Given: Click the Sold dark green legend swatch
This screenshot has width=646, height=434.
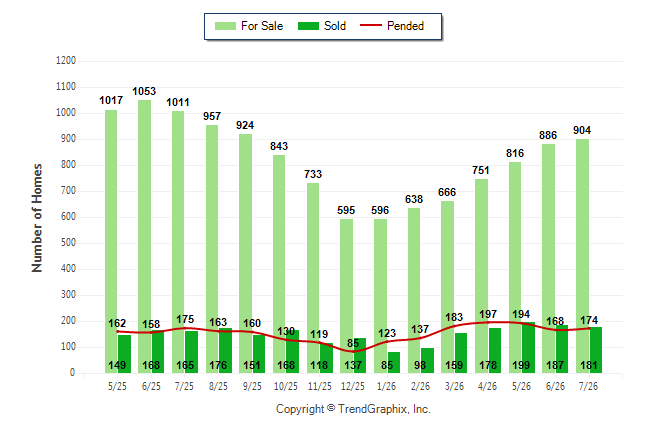Looking at the screenshot, I should 309,26.
